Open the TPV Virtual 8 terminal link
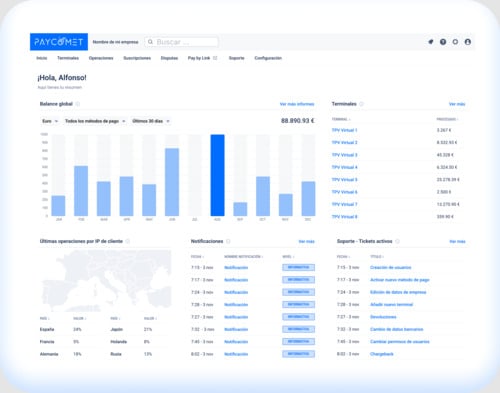 click(344, 217)
